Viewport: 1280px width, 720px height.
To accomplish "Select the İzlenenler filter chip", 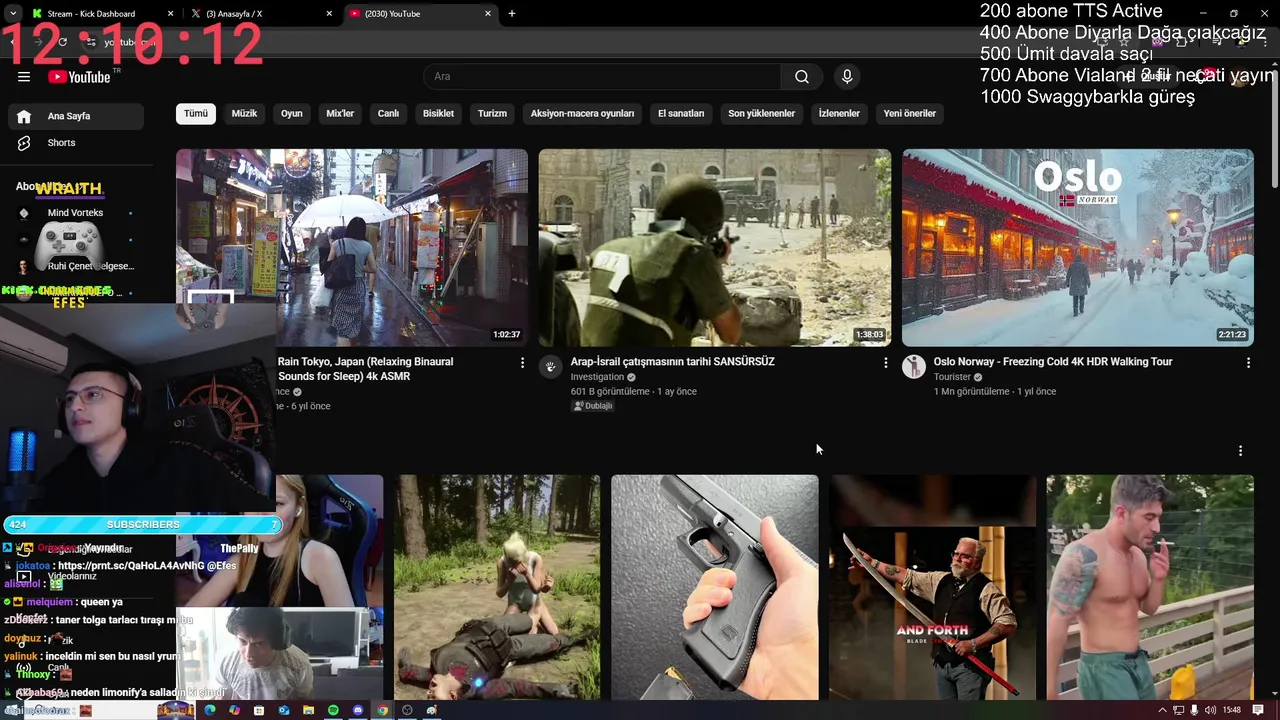I will tap(839, 113).
